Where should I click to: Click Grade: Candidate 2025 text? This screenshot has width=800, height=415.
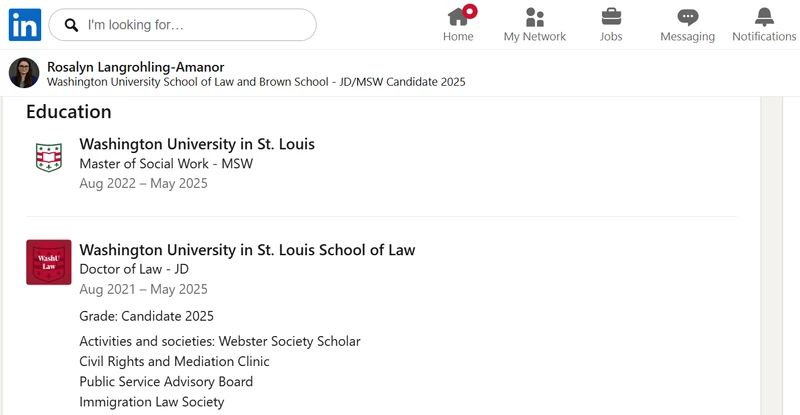[146, 316]
